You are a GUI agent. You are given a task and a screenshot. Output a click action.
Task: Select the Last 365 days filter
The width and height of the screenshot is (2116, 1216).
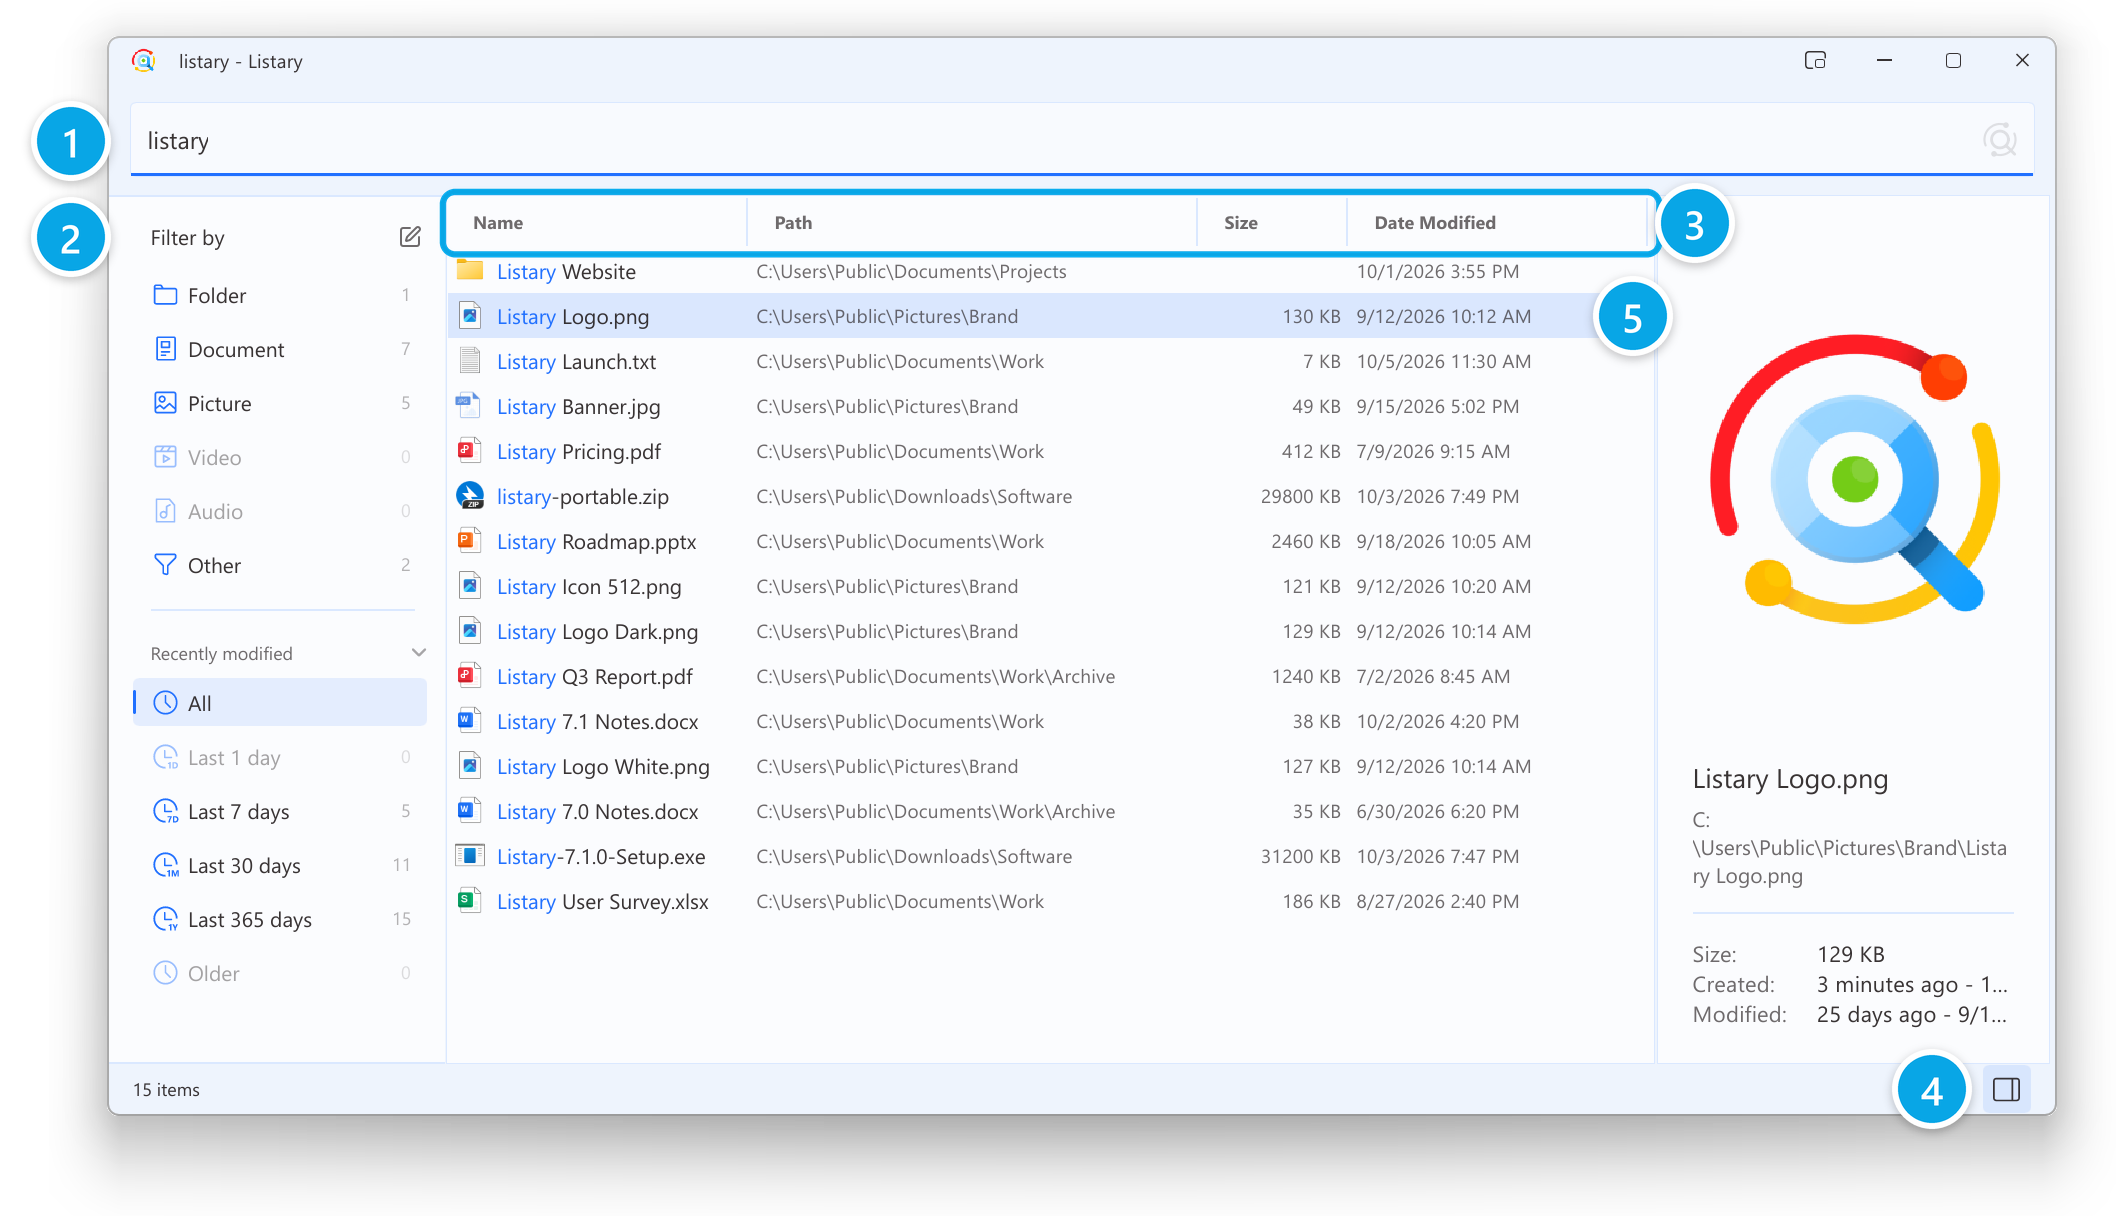280,919
